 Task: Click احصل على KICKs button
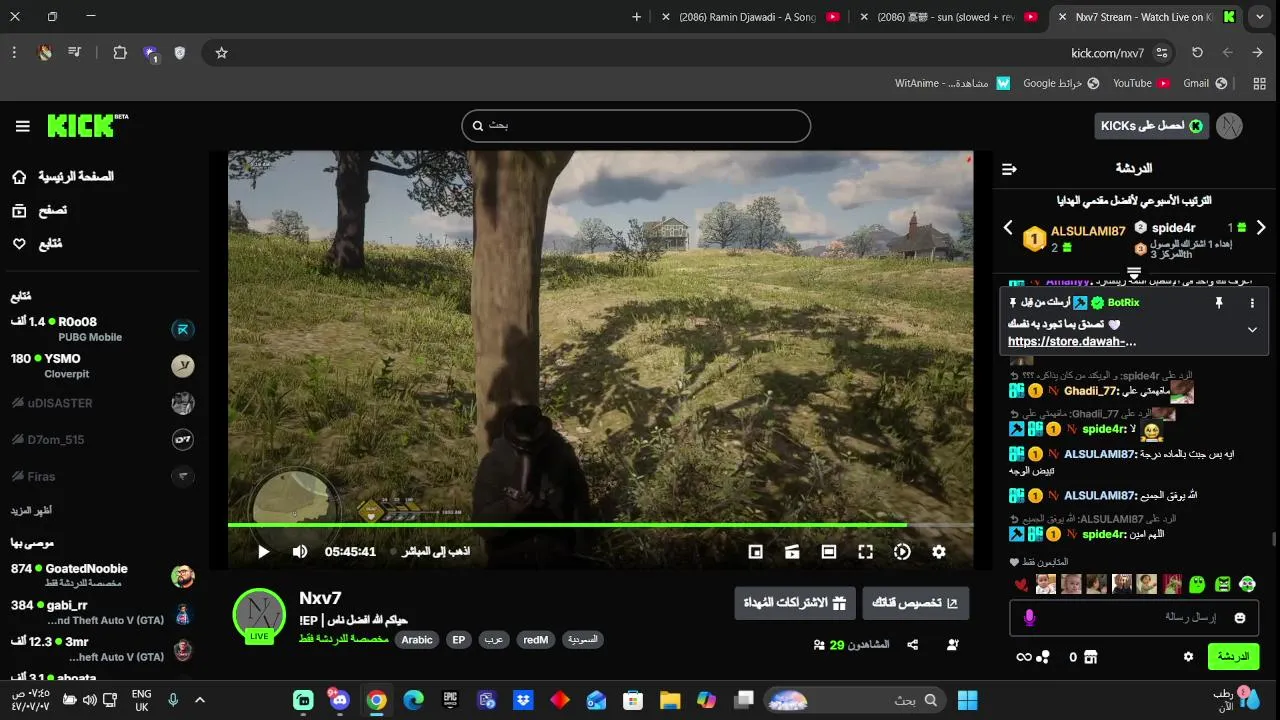click(x=1152, y=126)
